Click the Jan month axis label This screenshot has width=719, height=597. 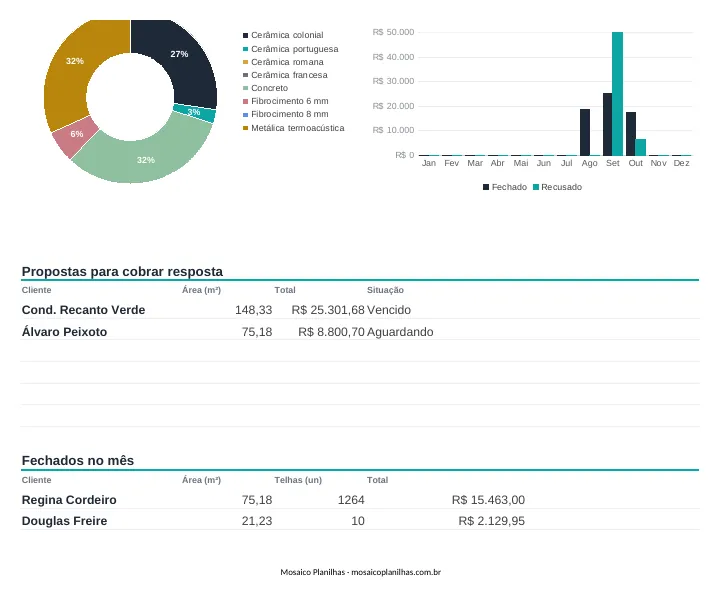coord(429,163)
